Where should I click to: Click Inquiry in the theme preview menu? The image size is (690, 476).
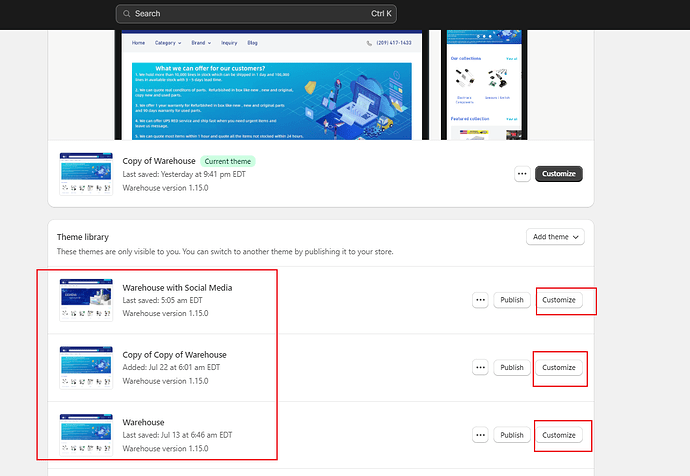click(x=229, y=43)
